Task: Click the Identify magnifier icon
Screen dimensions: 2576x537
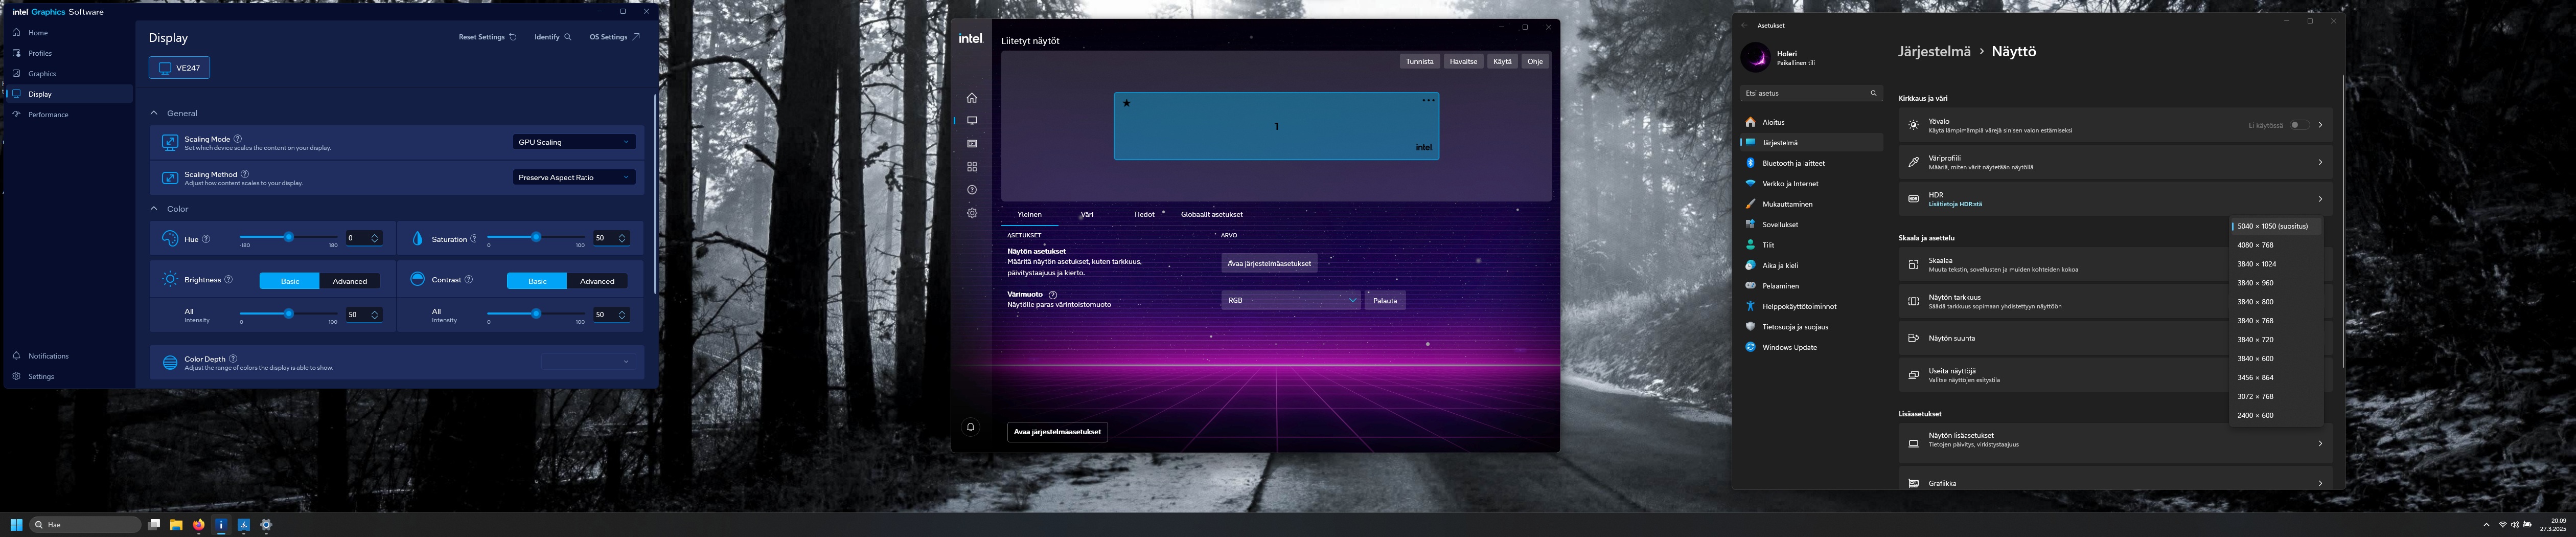Action: coord(568,37)
